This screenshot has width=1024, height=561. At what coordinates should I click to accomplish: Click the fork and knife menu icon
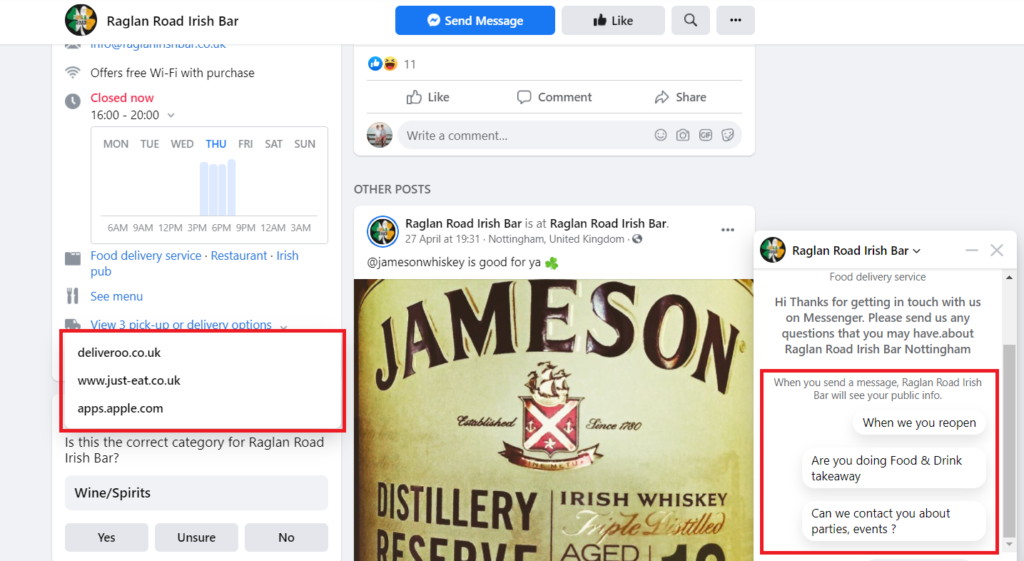tap(72, 296)
